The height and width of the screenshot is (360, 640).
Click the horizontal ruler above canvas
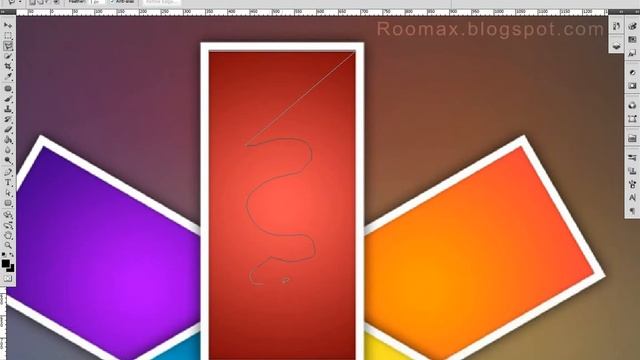point(312,13)
